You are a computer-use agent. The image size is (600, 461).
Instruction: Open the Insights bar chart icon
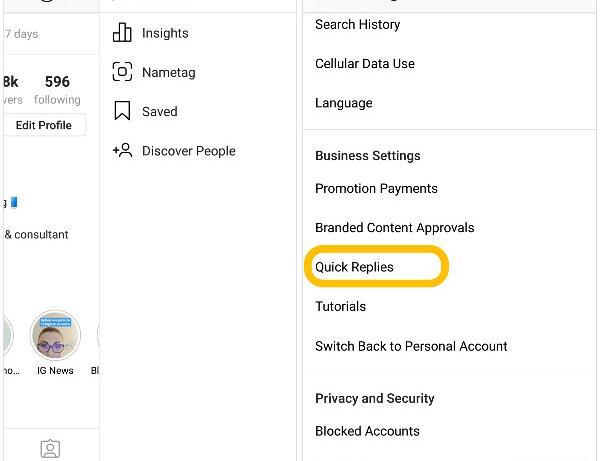[122, 33]
